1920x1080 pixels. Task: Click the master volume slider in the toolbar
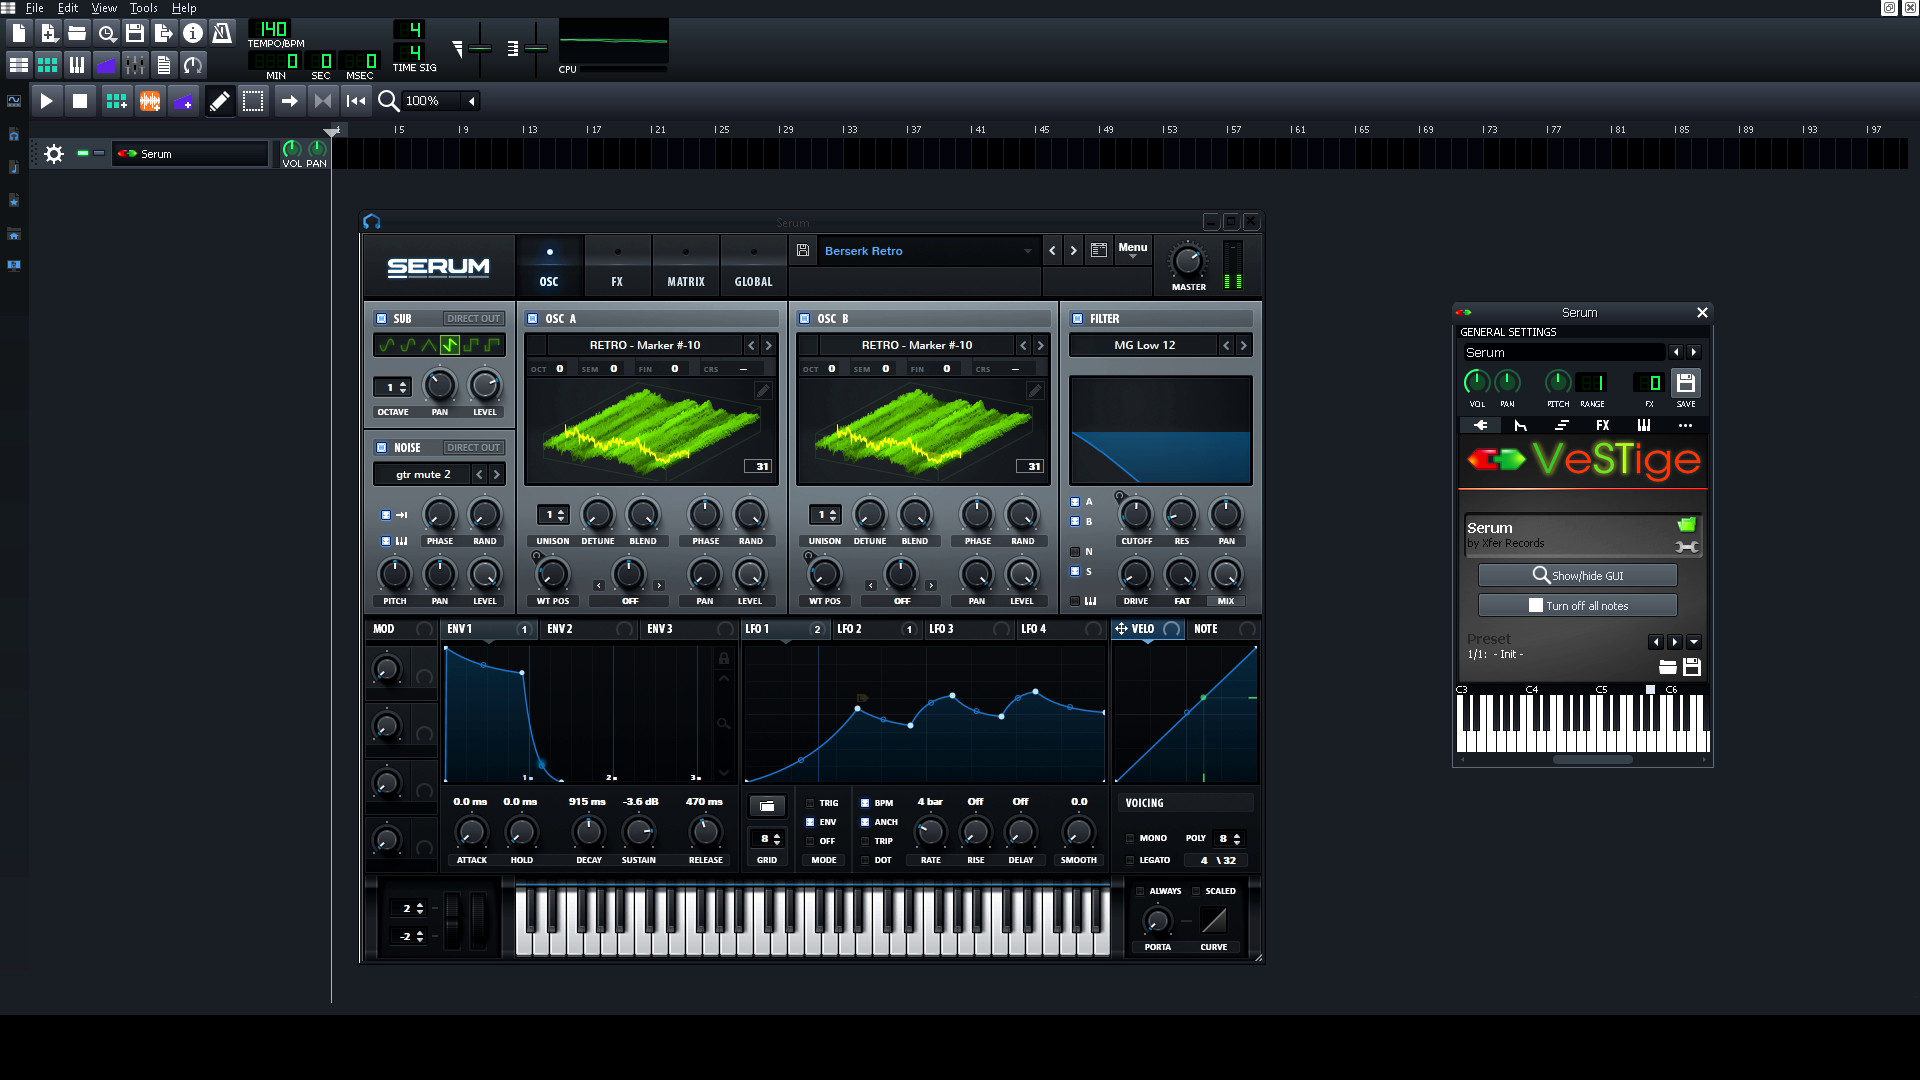click(479, 48)
